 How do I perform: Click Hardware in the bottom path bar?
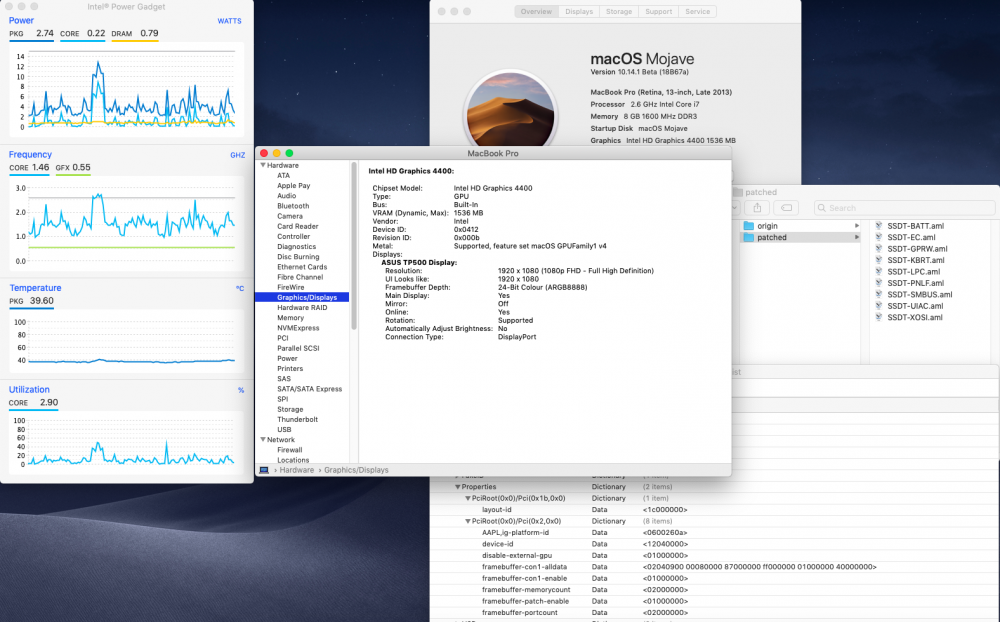pyautogui.click(x=297, y=470)
